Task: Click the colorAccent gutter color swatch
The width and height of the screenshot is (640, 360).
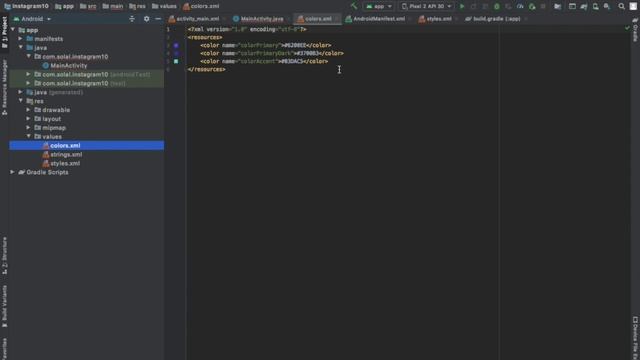Action: pyautogui.click(x=176, y=61)
